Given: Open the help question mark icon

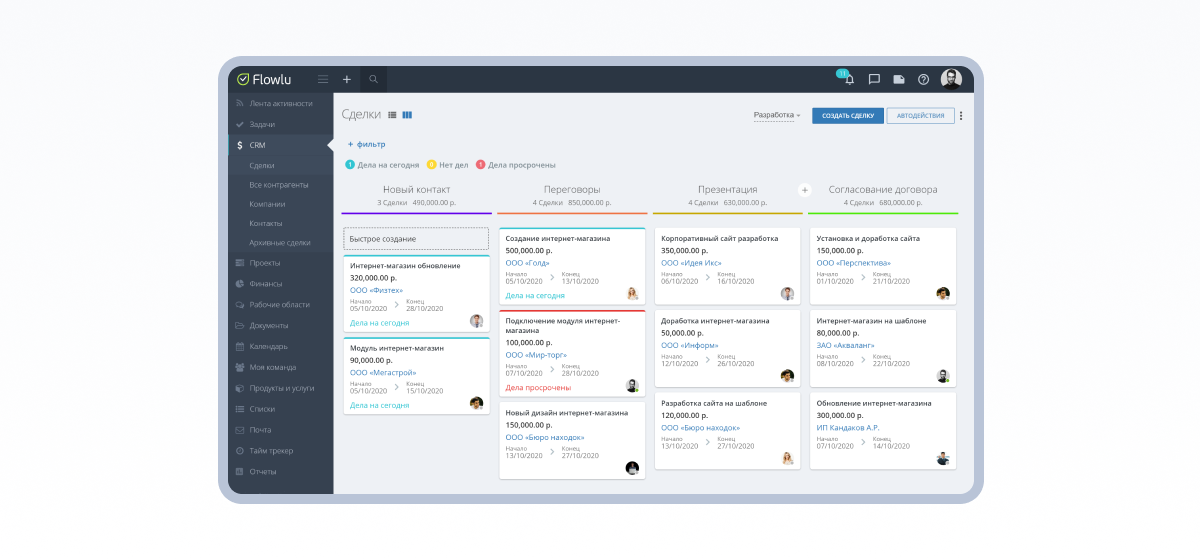Looking at the screenshot, I should pyautogui.click(x=923, y=79).
